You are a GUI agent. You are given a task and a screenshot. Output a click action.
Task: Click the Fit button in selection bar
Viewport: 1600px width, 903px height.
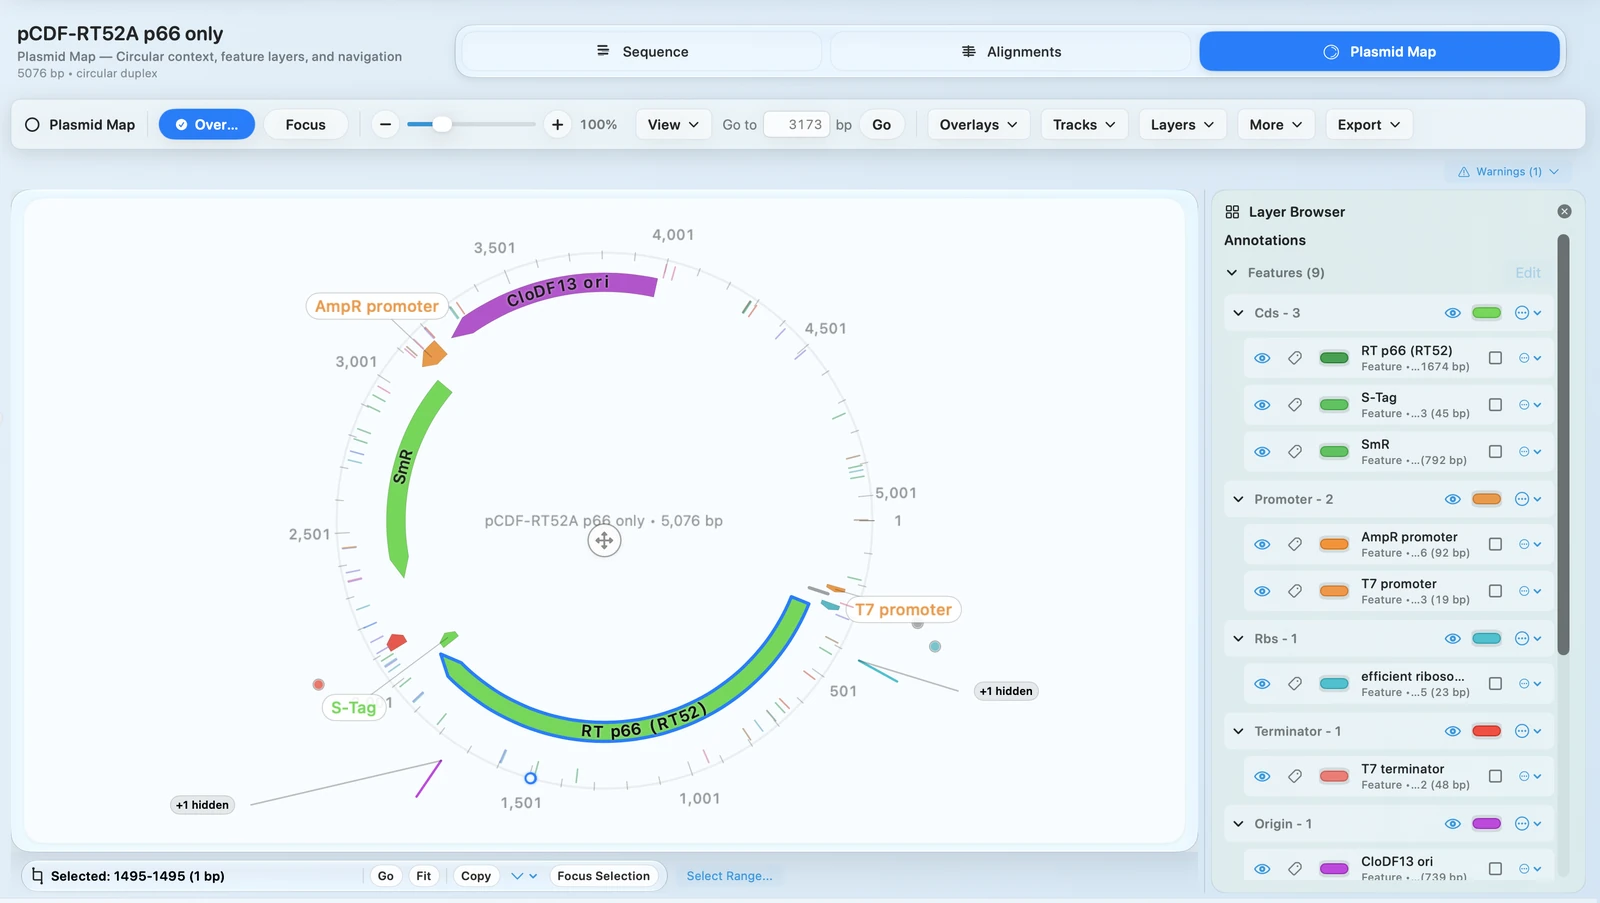pyautogui.click(x=424, y=876)
